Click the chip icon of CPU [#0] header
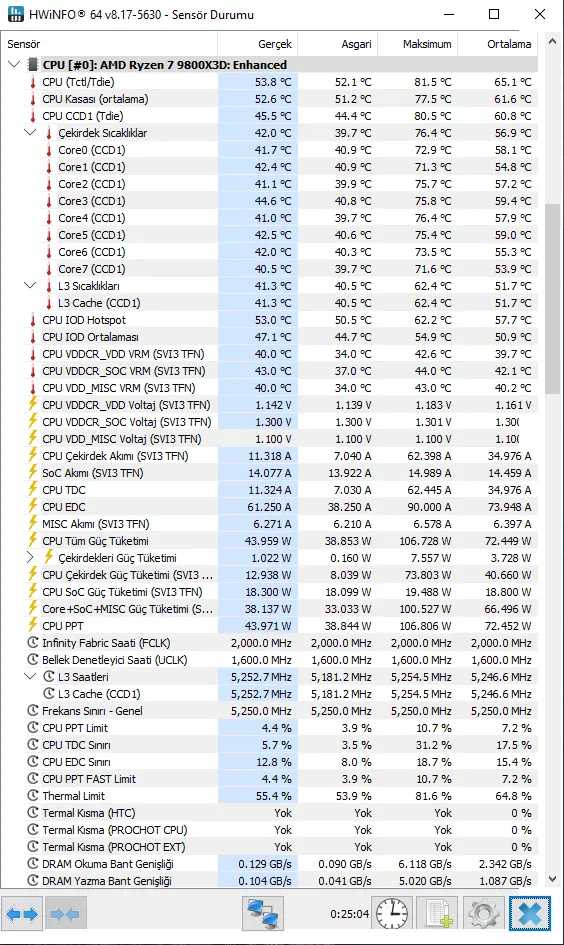 tap(33, 64)
